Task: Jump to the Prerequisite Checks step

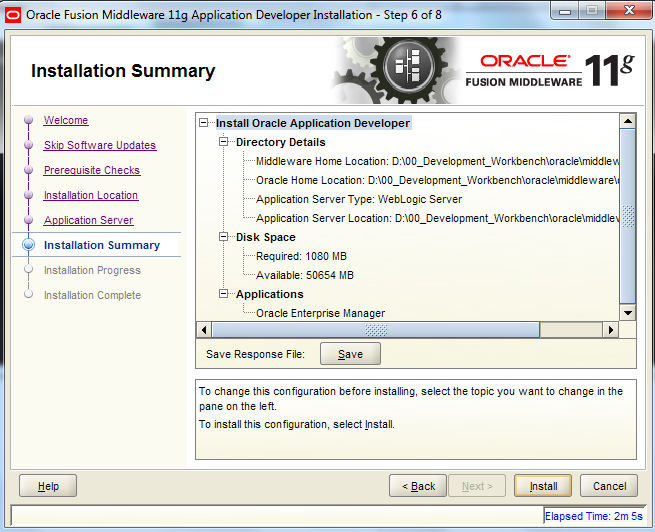Action: [x=92, y=171]
